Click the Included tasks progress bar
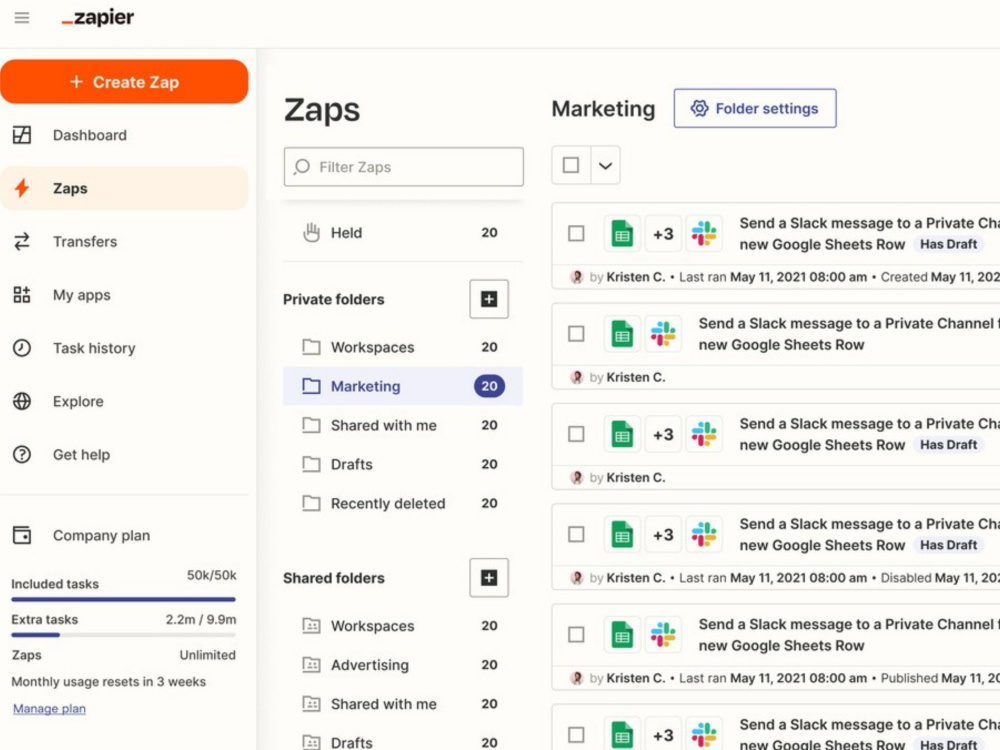 coord(124,599)
